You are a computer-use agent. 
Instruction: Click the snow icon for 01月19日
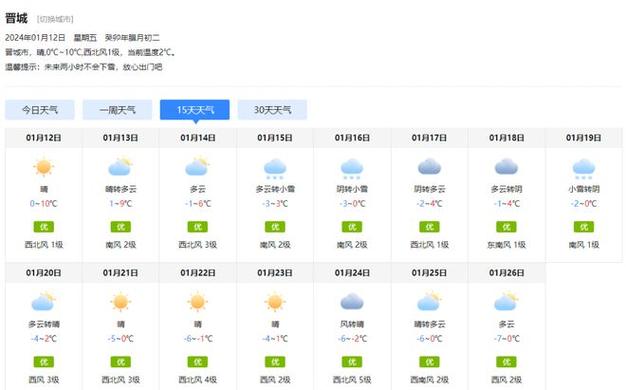584,168
